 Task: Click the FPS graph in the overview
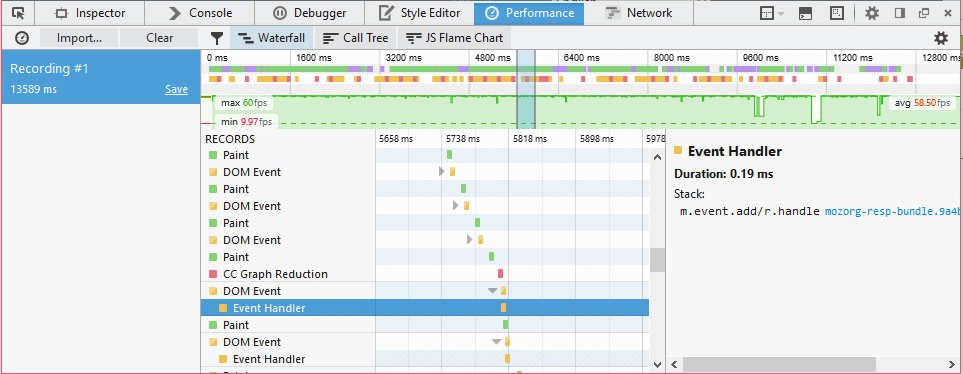[x=580, y=111]
